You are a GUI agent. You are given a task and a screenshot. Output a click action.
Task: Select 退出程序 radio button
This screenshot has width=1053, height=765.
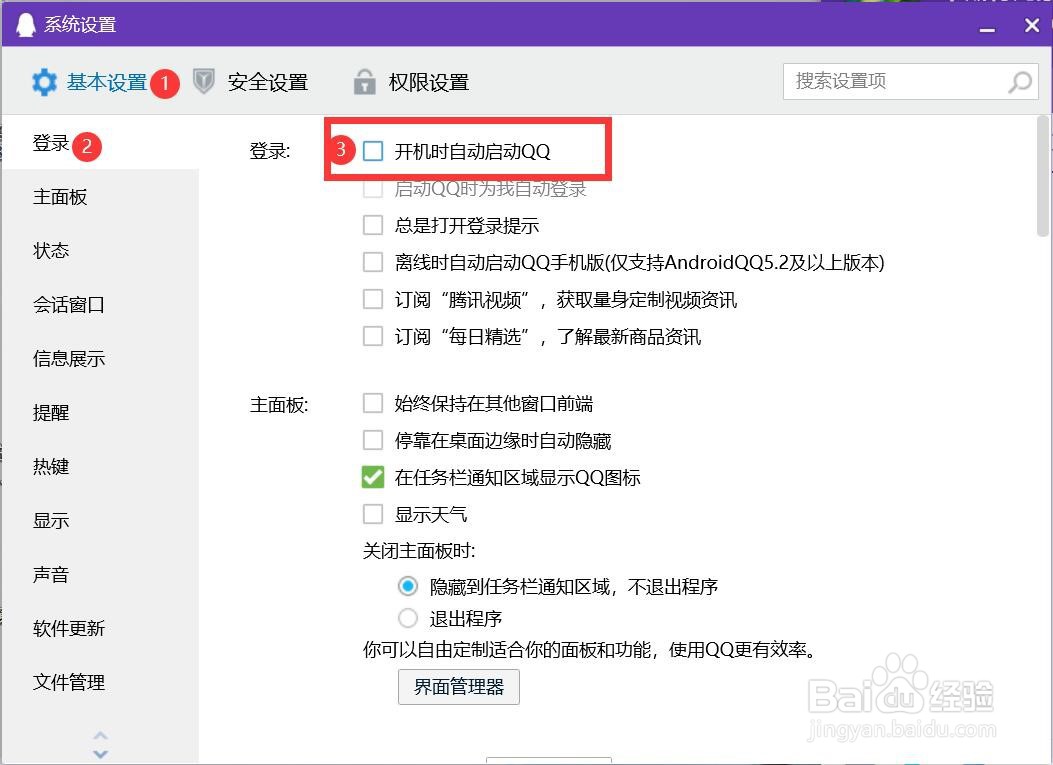point(408,618)
